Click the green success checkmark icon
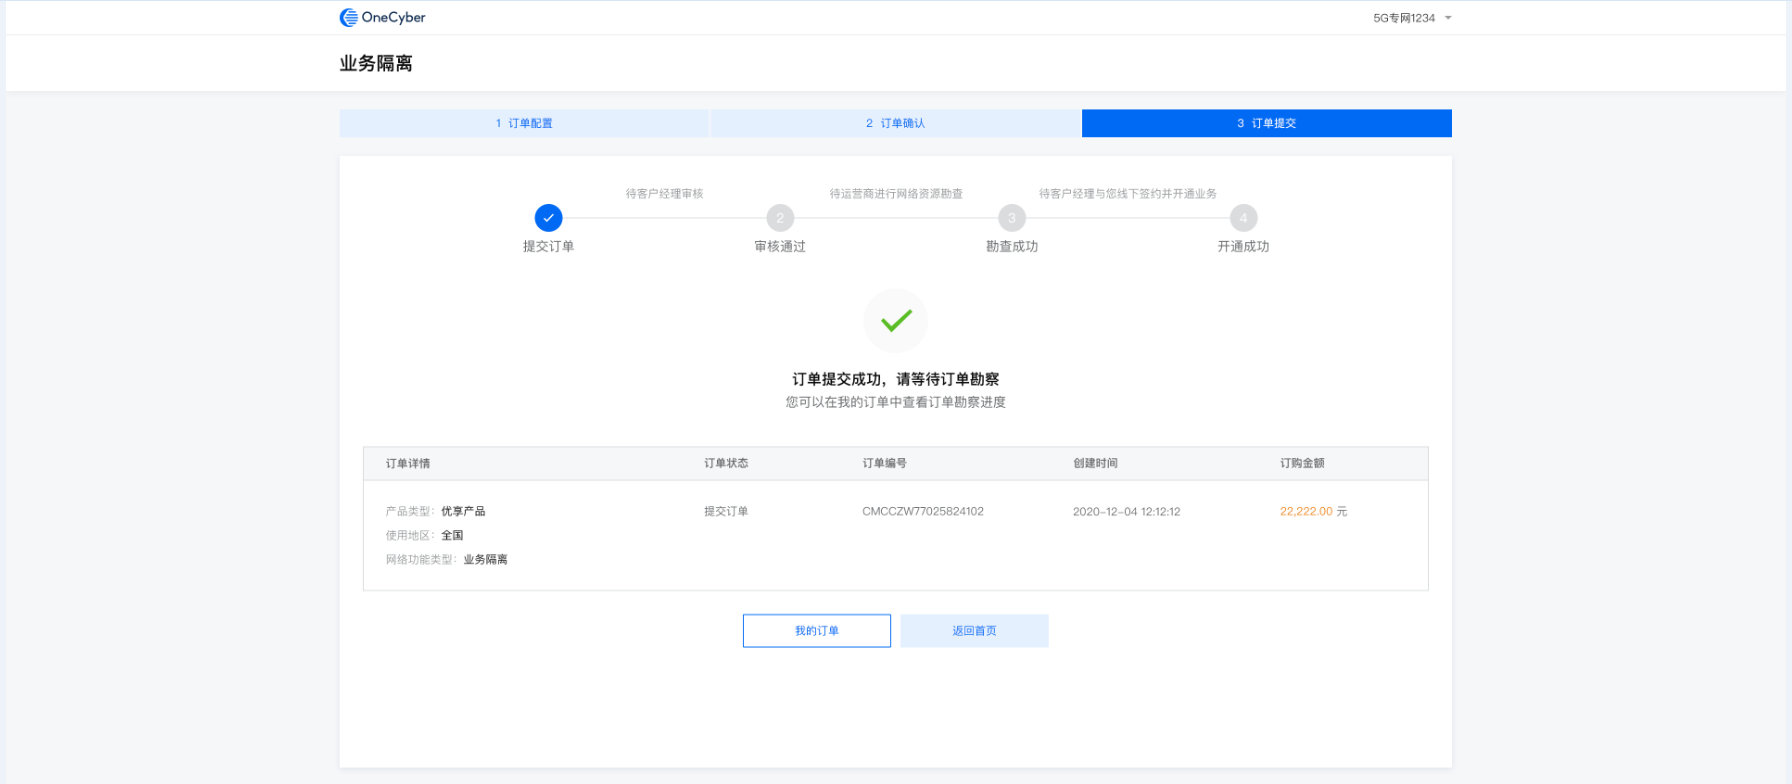This screenshot has width=1792, height=784. tap(895, 321)
